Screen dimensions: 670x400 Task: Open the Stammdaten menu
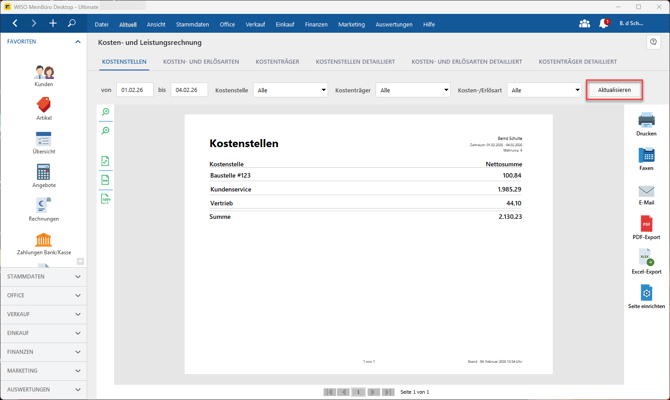(x=192, y=24)
